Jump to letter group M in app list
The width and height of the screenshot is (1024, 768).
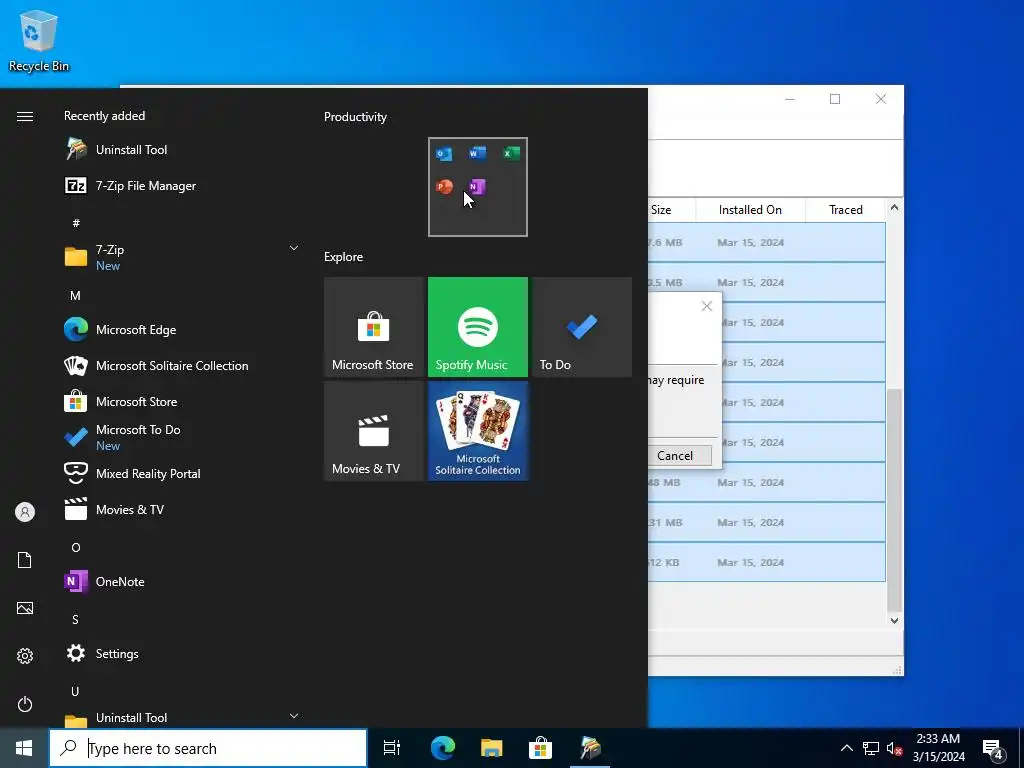(x=76, y=295)
